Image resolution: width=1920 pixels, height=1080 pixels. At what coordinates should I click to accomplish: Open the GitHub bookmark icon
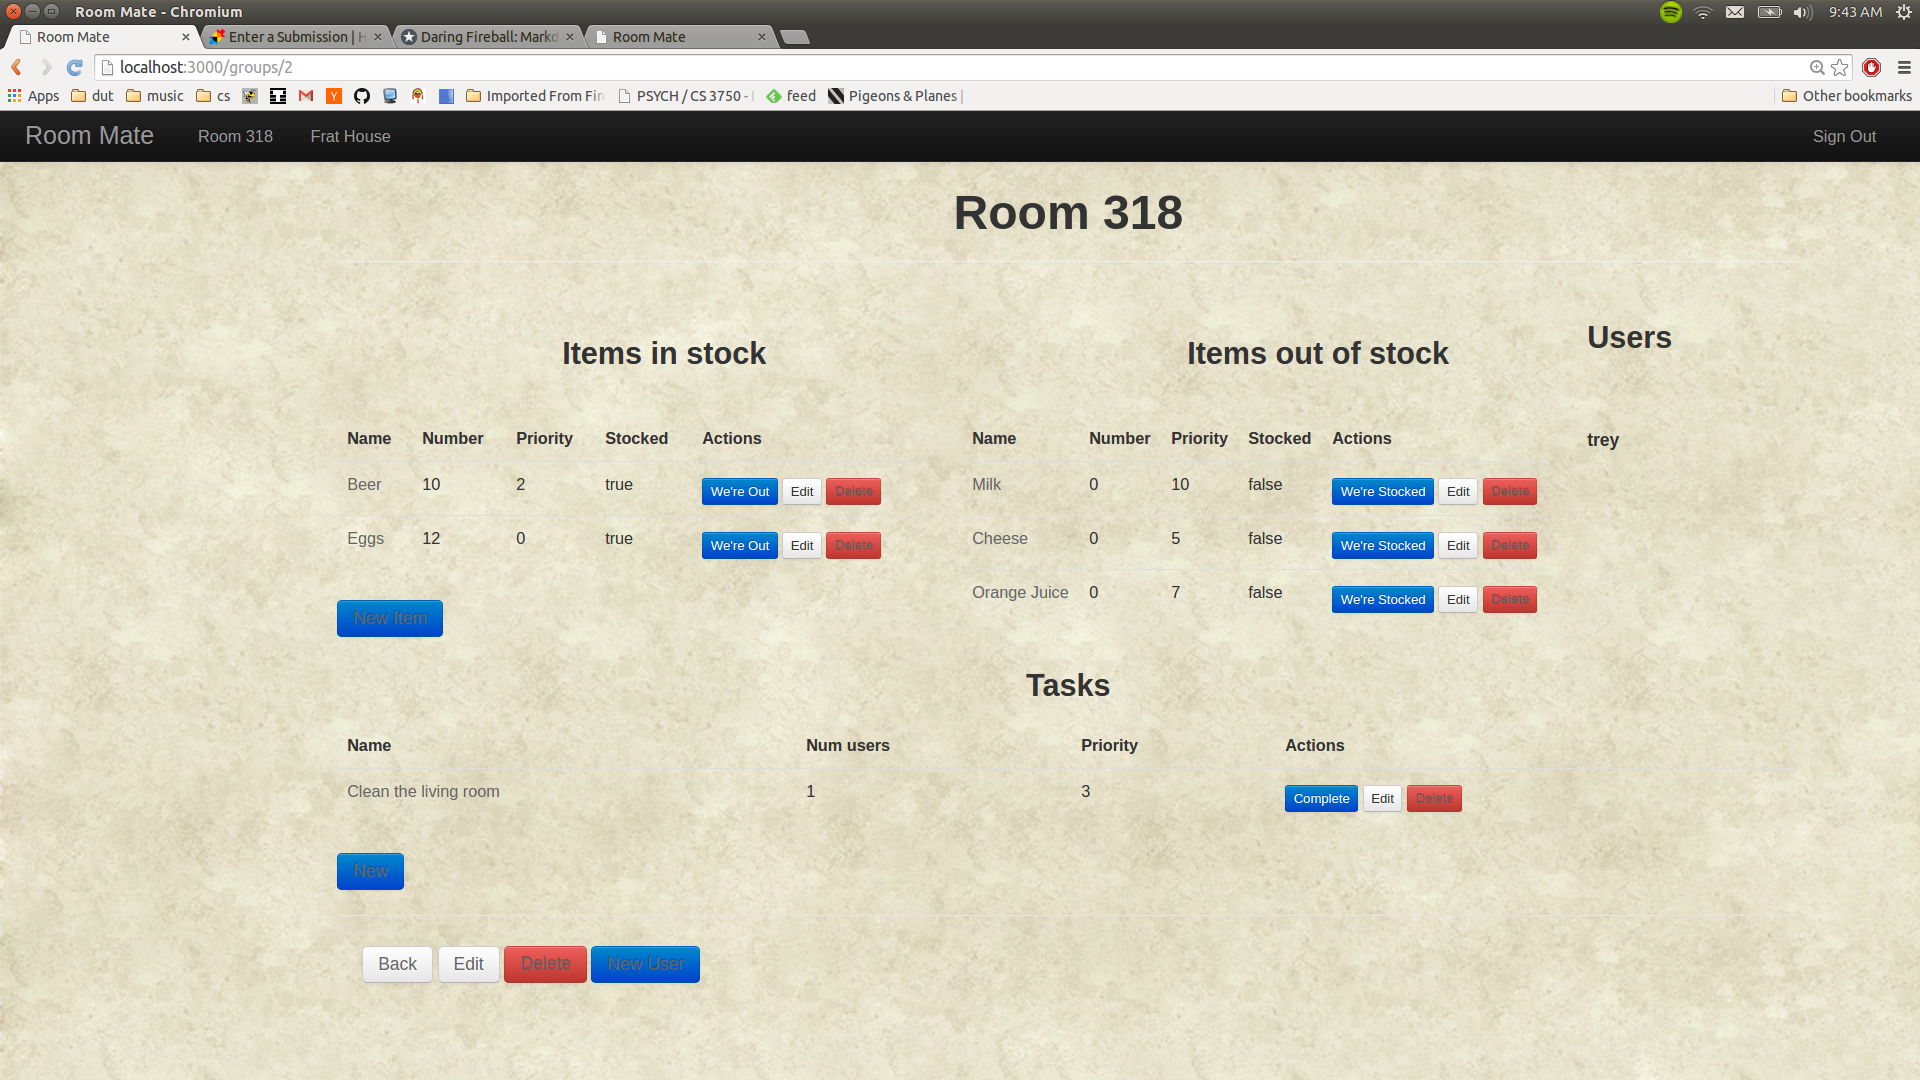coord(362,96)
